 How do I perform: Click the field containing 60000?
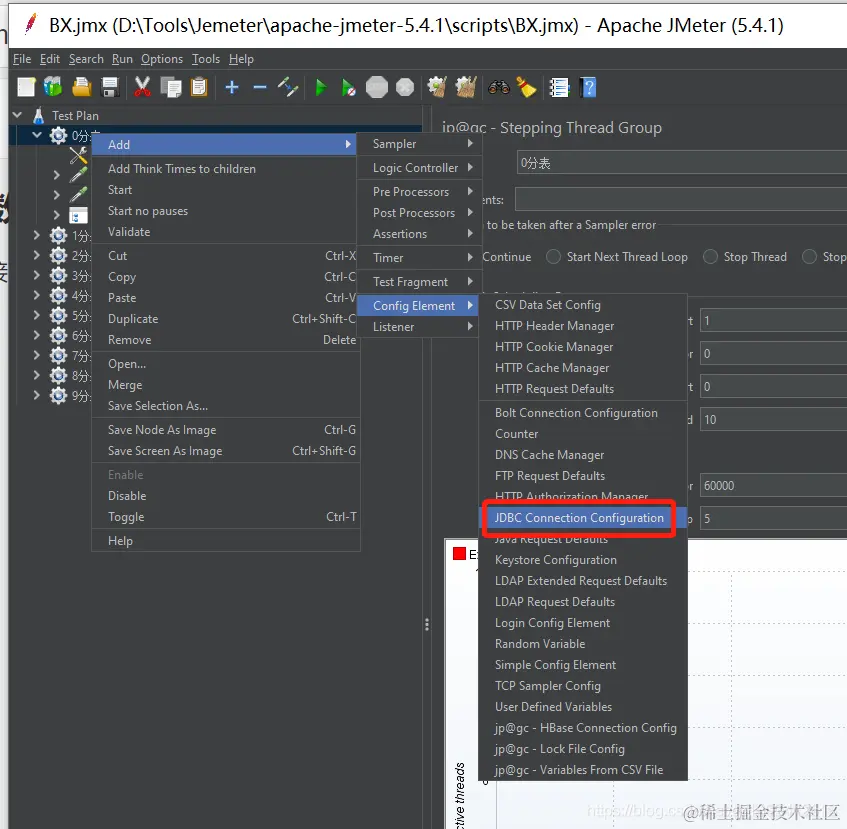pos(774,486)
